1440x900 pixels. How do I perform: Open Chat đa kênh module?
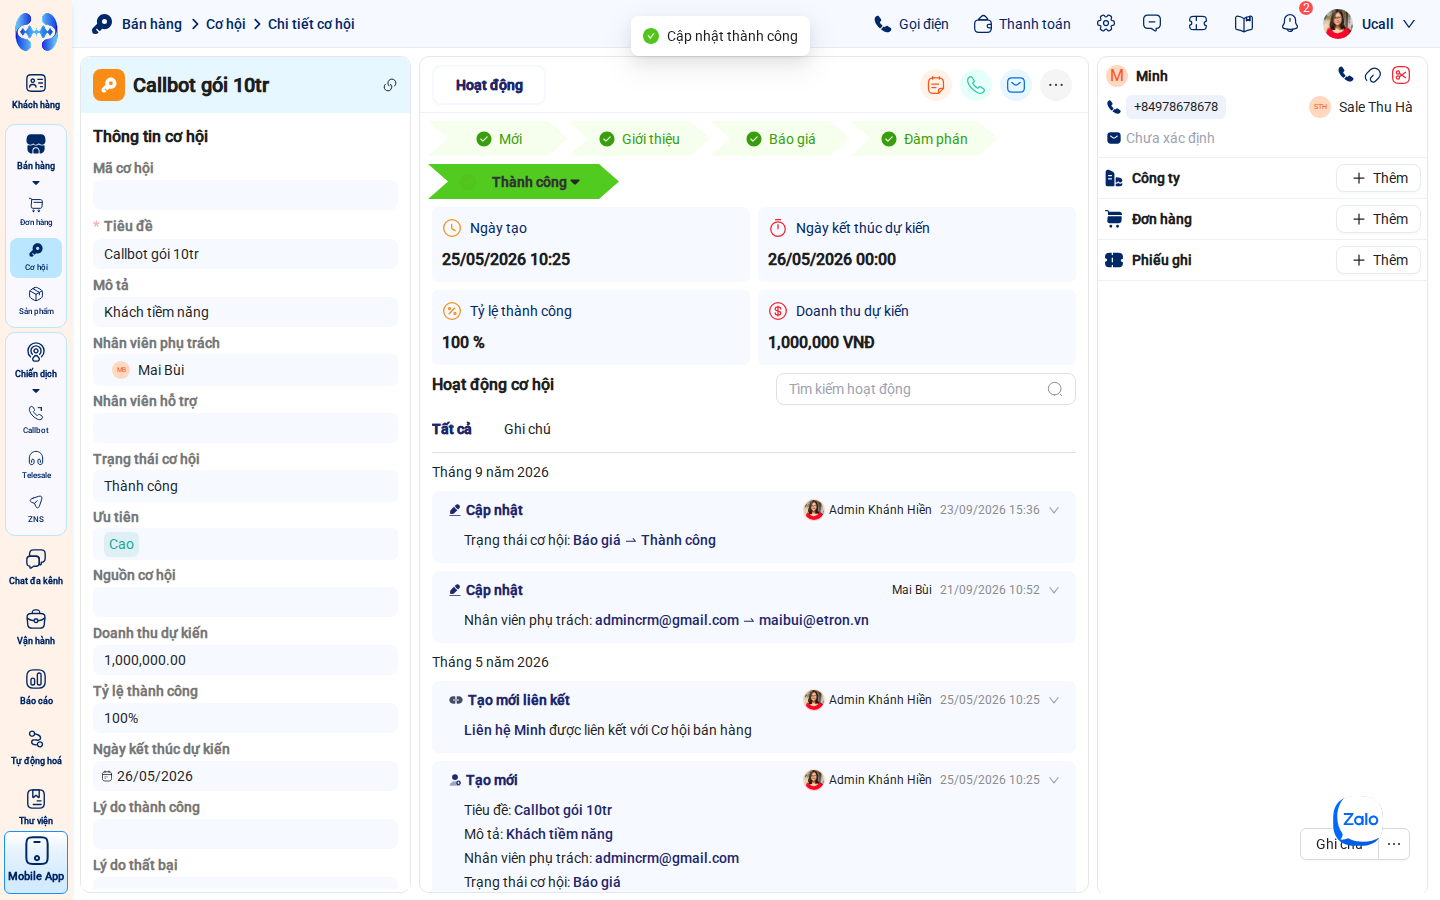(x=36, y=566)
